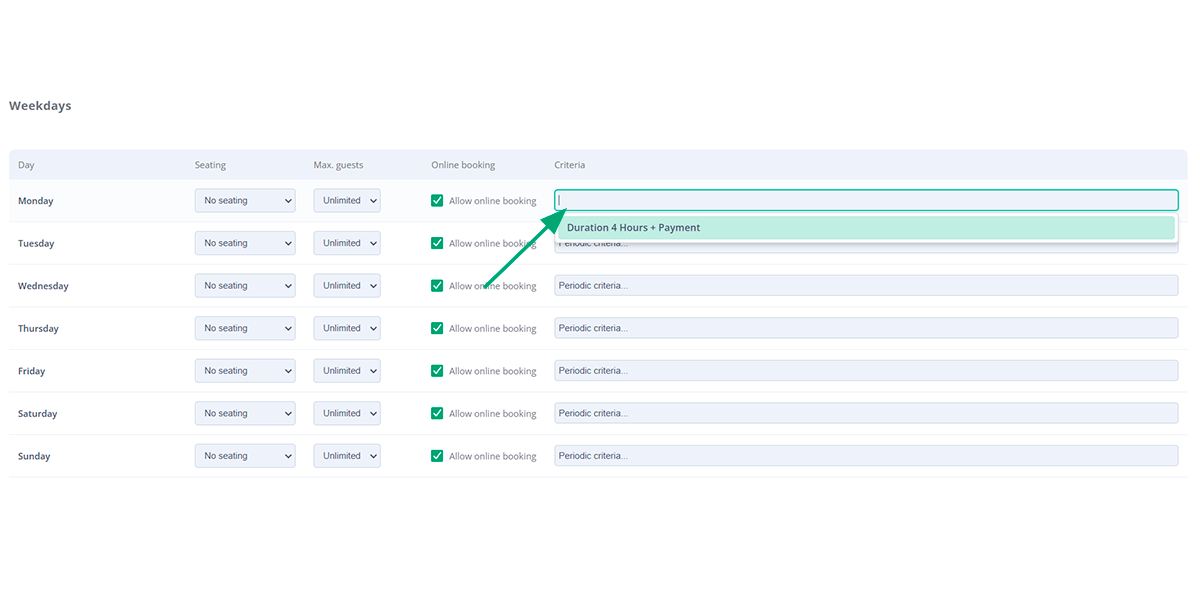Click the Periodic criteria field for Sunday
This screenshot has width=1200, height=600.
[x=866, y=455]
